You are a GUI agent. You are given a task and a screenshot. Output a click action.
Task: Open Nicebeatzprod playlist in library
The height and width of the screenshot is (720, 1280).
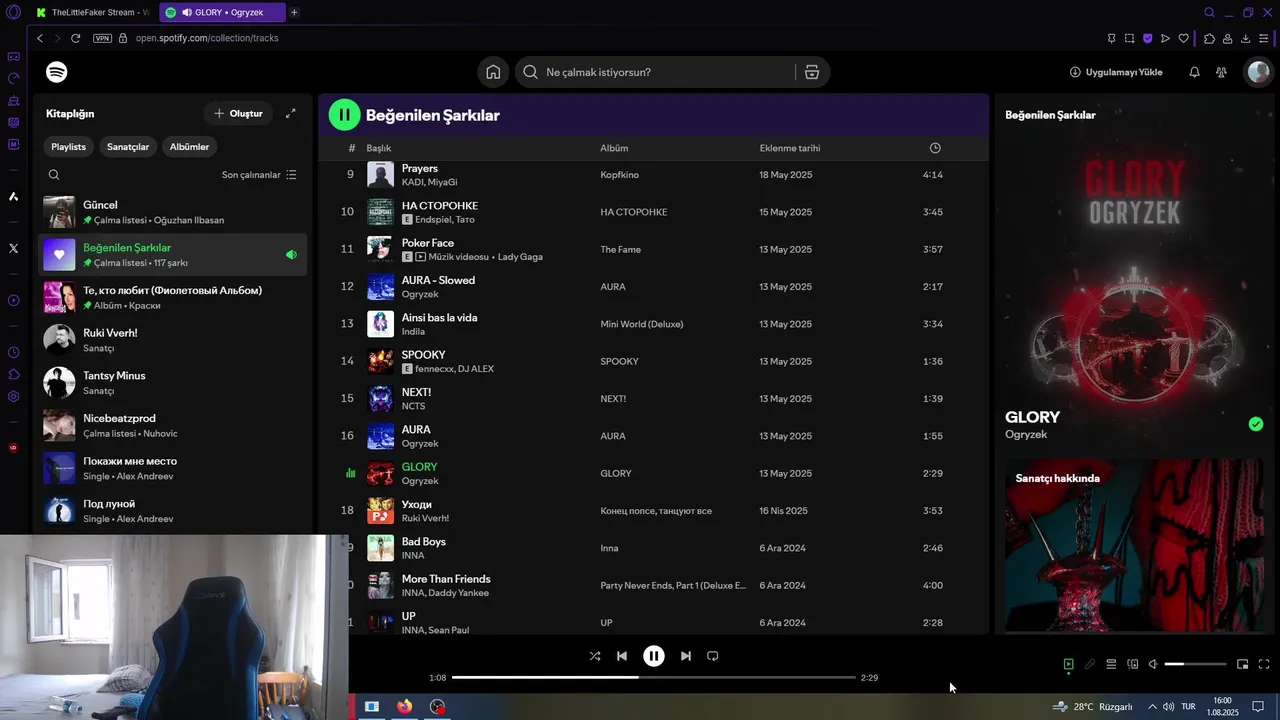[173, 425]
